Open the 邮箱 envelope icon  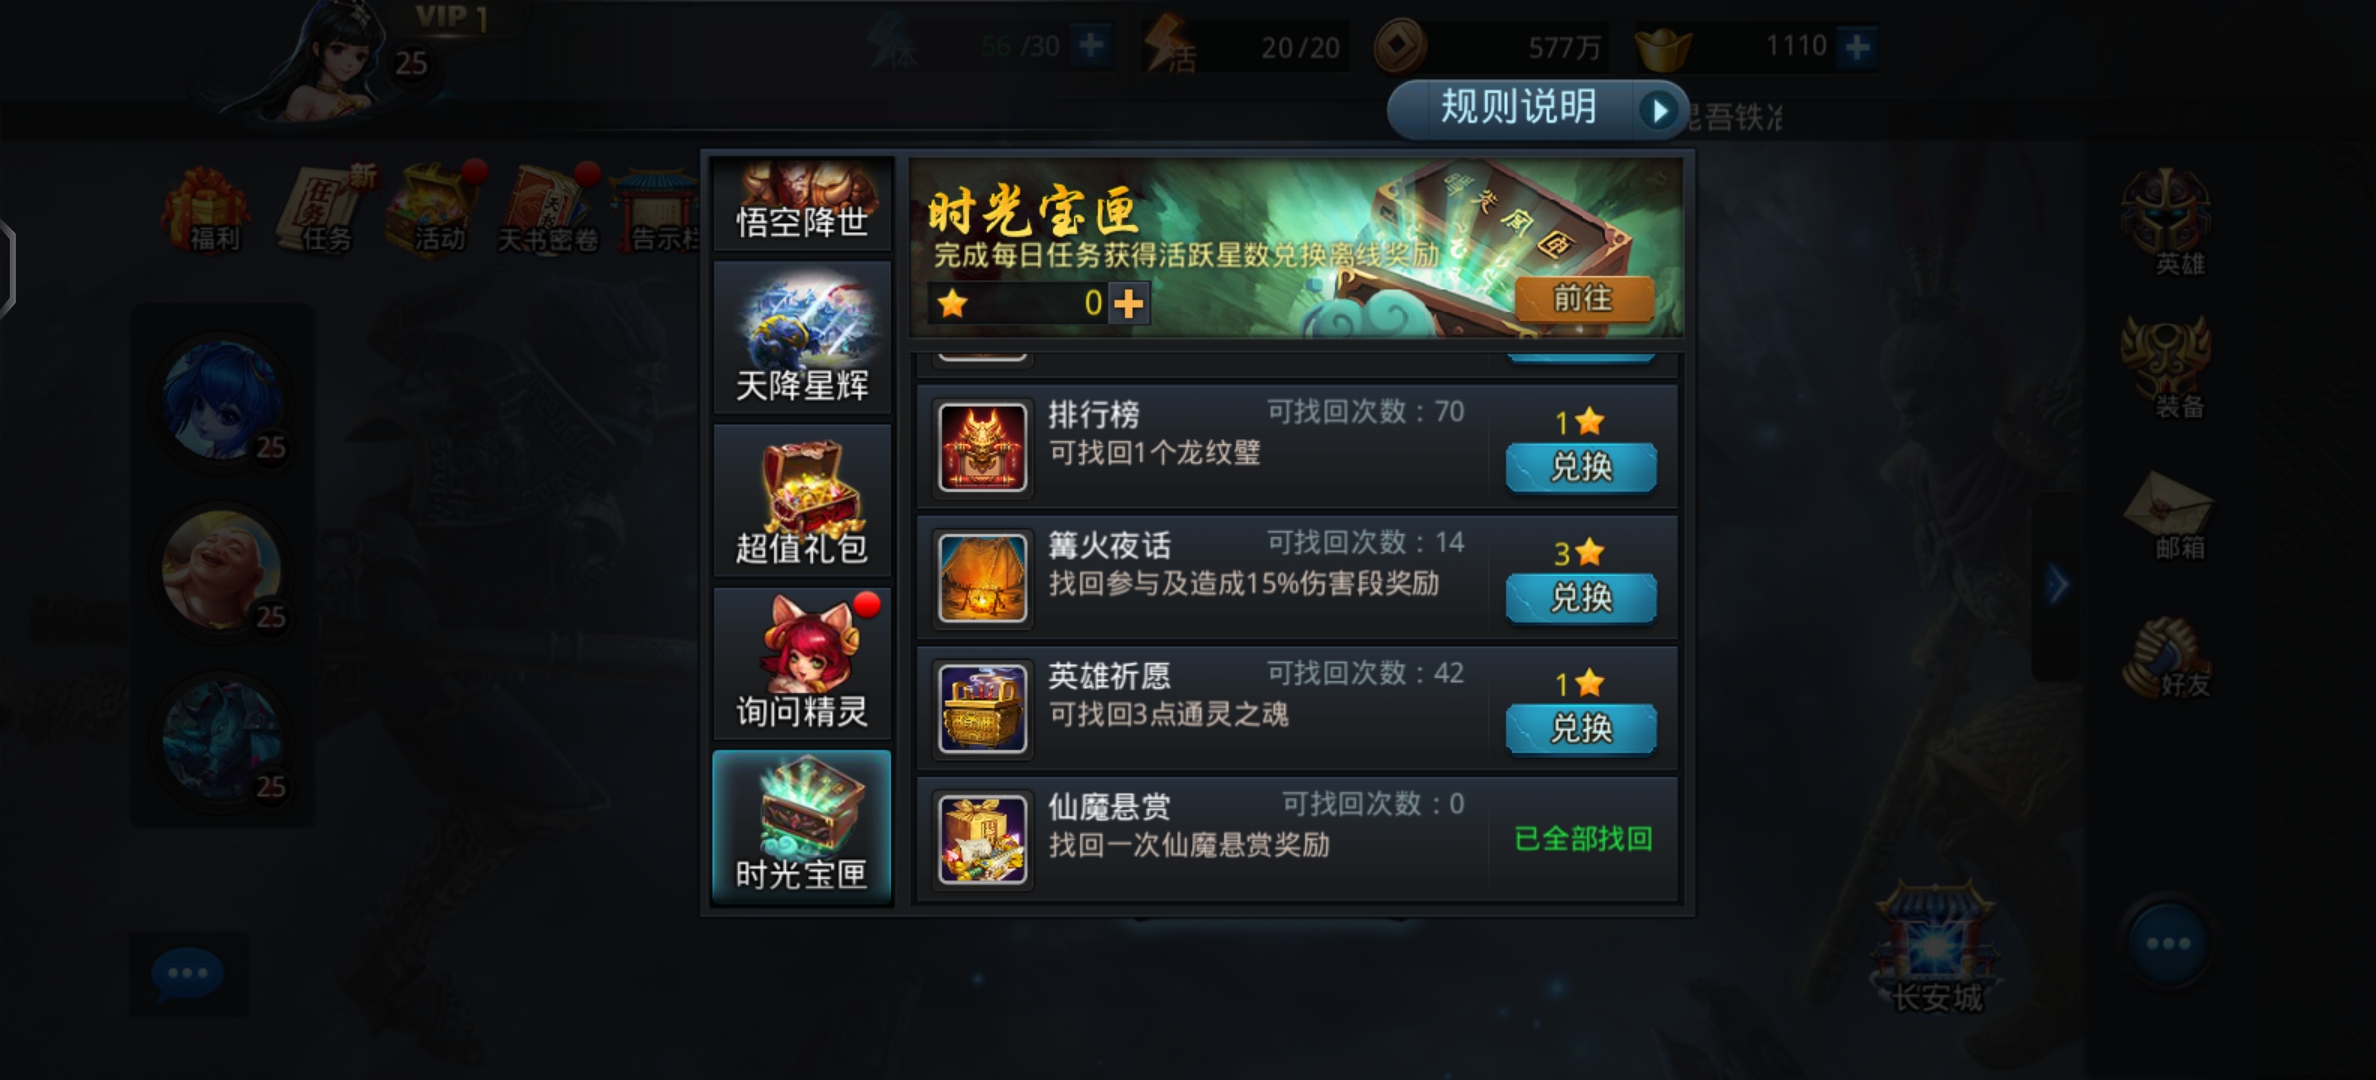(x=2167, y=515)
